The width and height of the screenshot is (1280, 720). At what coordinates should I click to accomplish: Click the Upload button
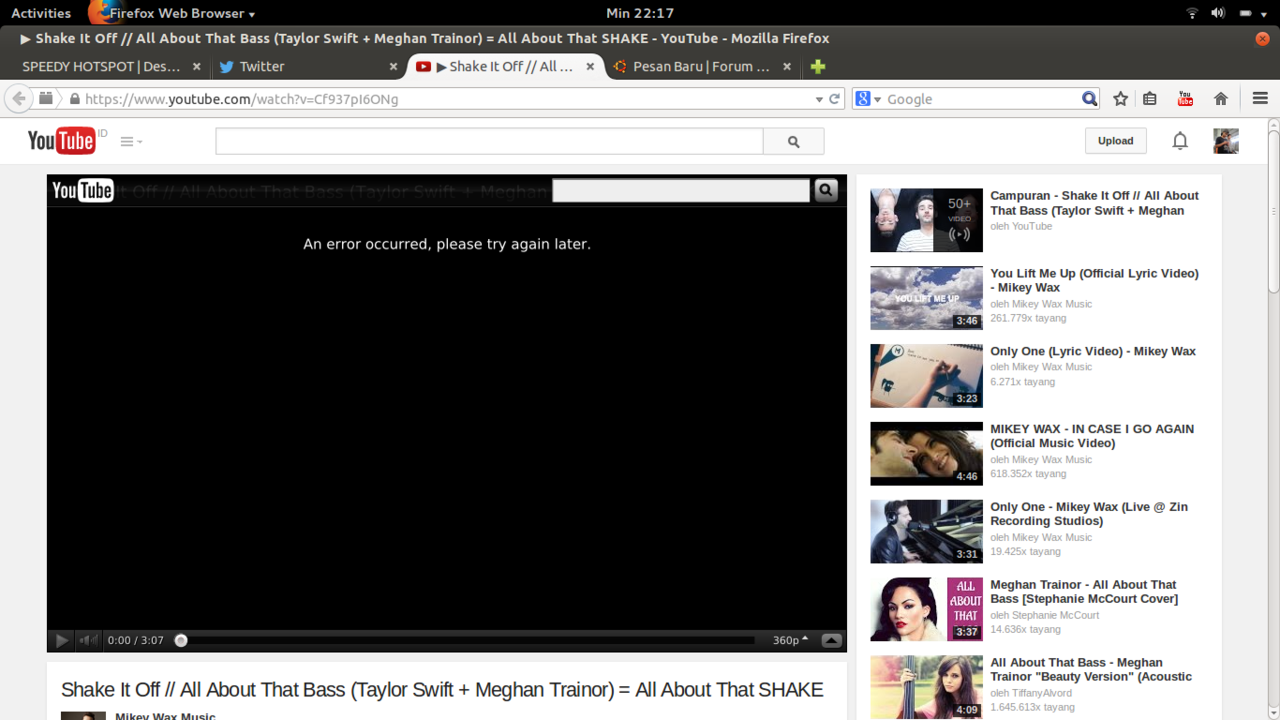tap(1115, 141)
